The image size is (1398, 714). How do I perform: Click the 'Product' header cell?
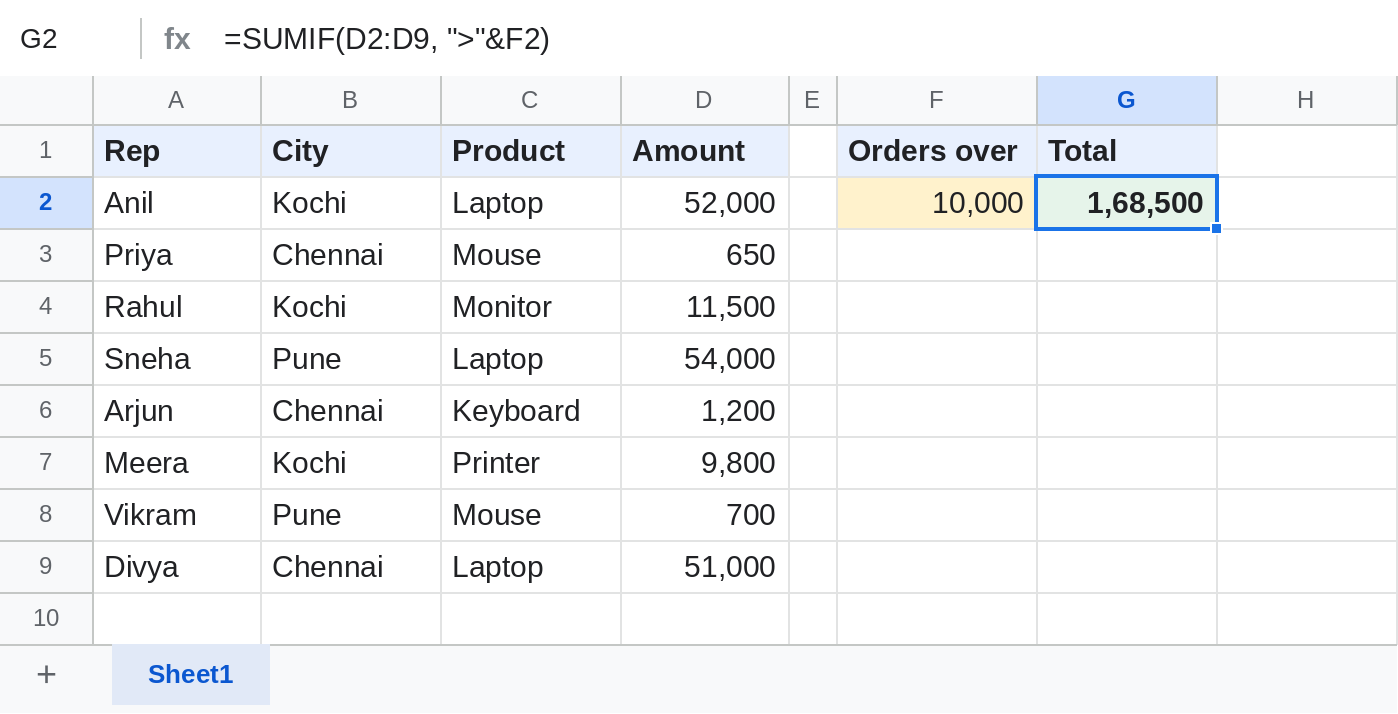pos(531,151)
